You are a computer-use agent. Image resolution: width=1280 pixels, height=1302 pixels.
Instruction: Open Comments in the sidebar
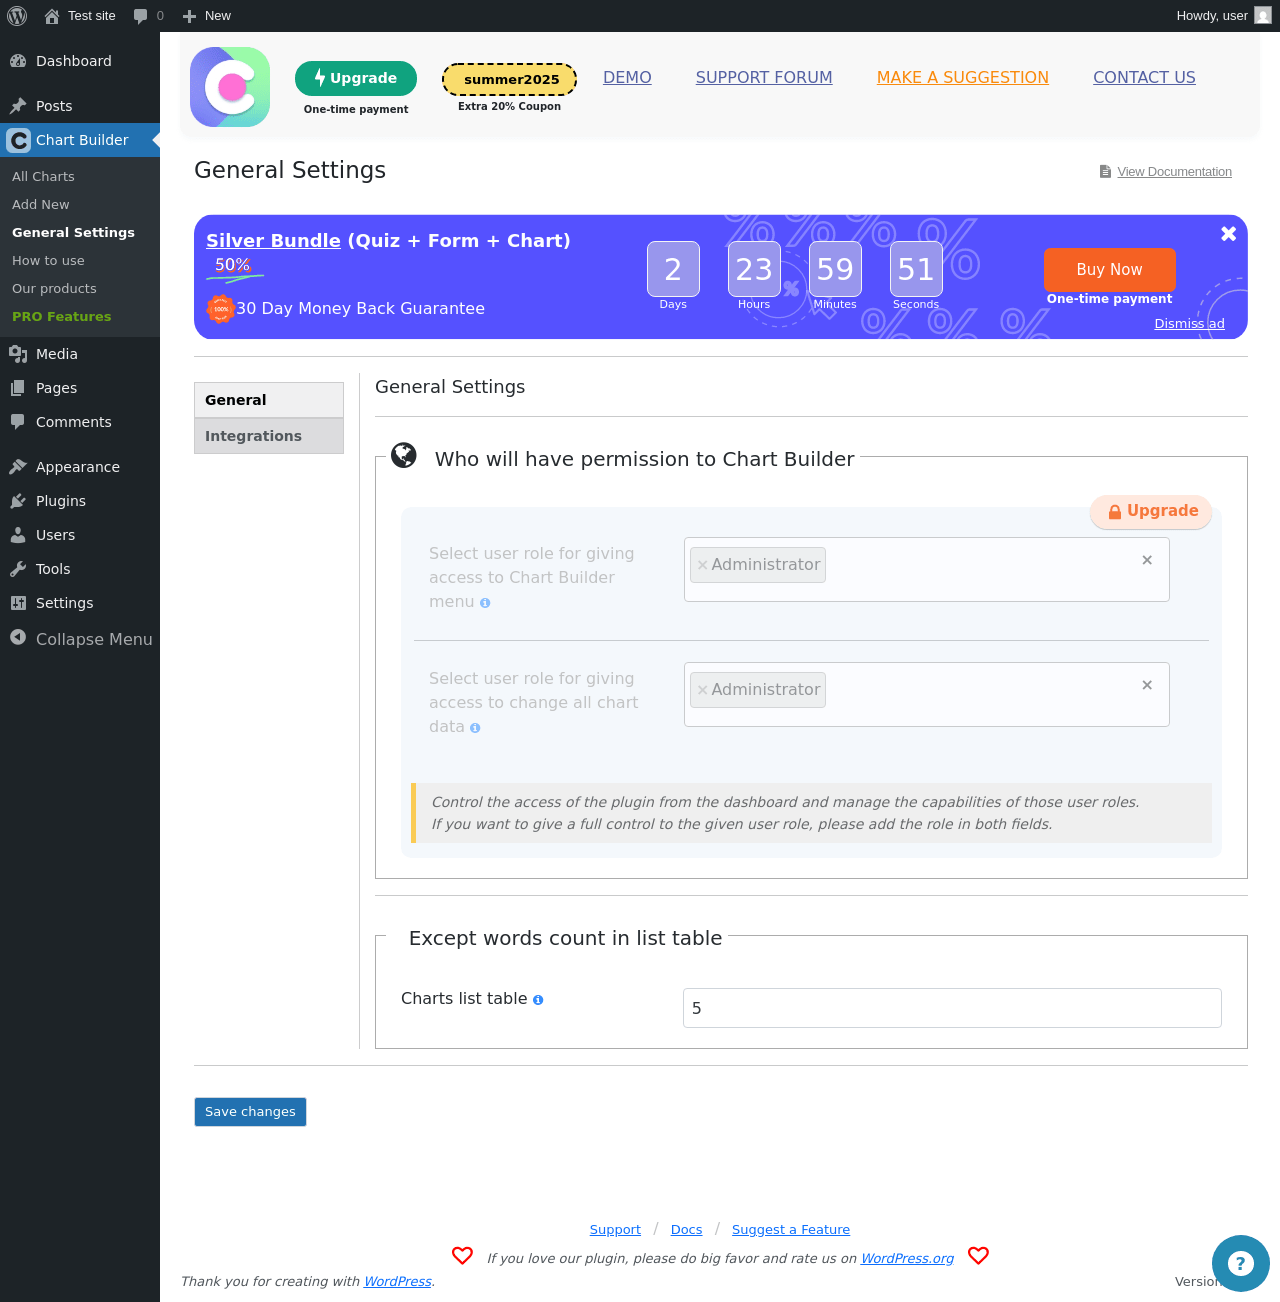80,422
